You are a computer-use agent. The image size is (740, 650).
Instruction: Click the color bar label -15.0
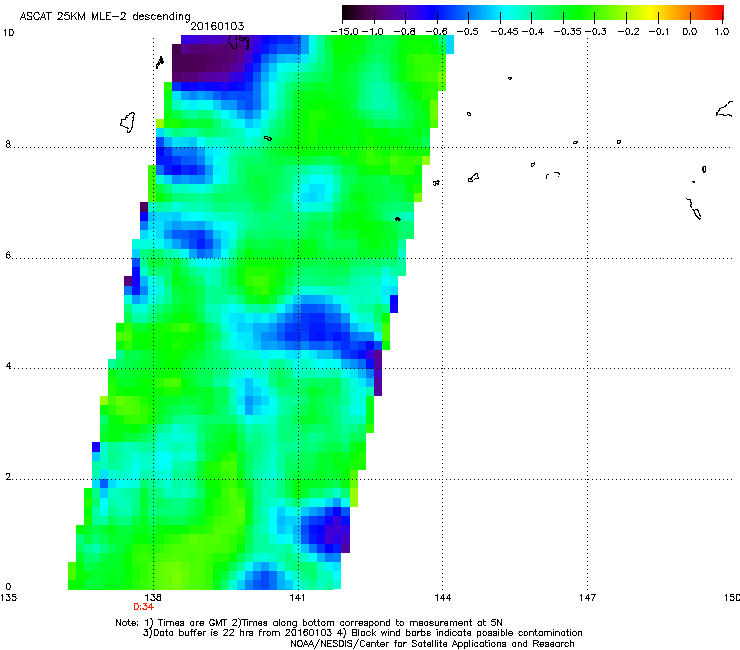(x=345, y=32)
